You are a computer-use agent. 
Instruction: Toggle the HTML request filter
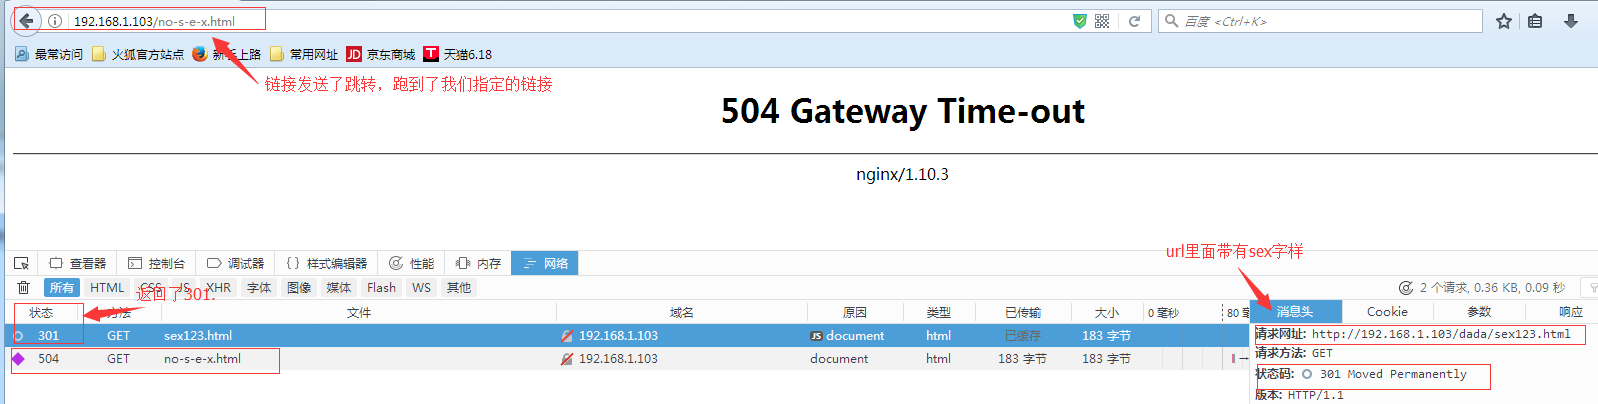[x=107, y=288]
